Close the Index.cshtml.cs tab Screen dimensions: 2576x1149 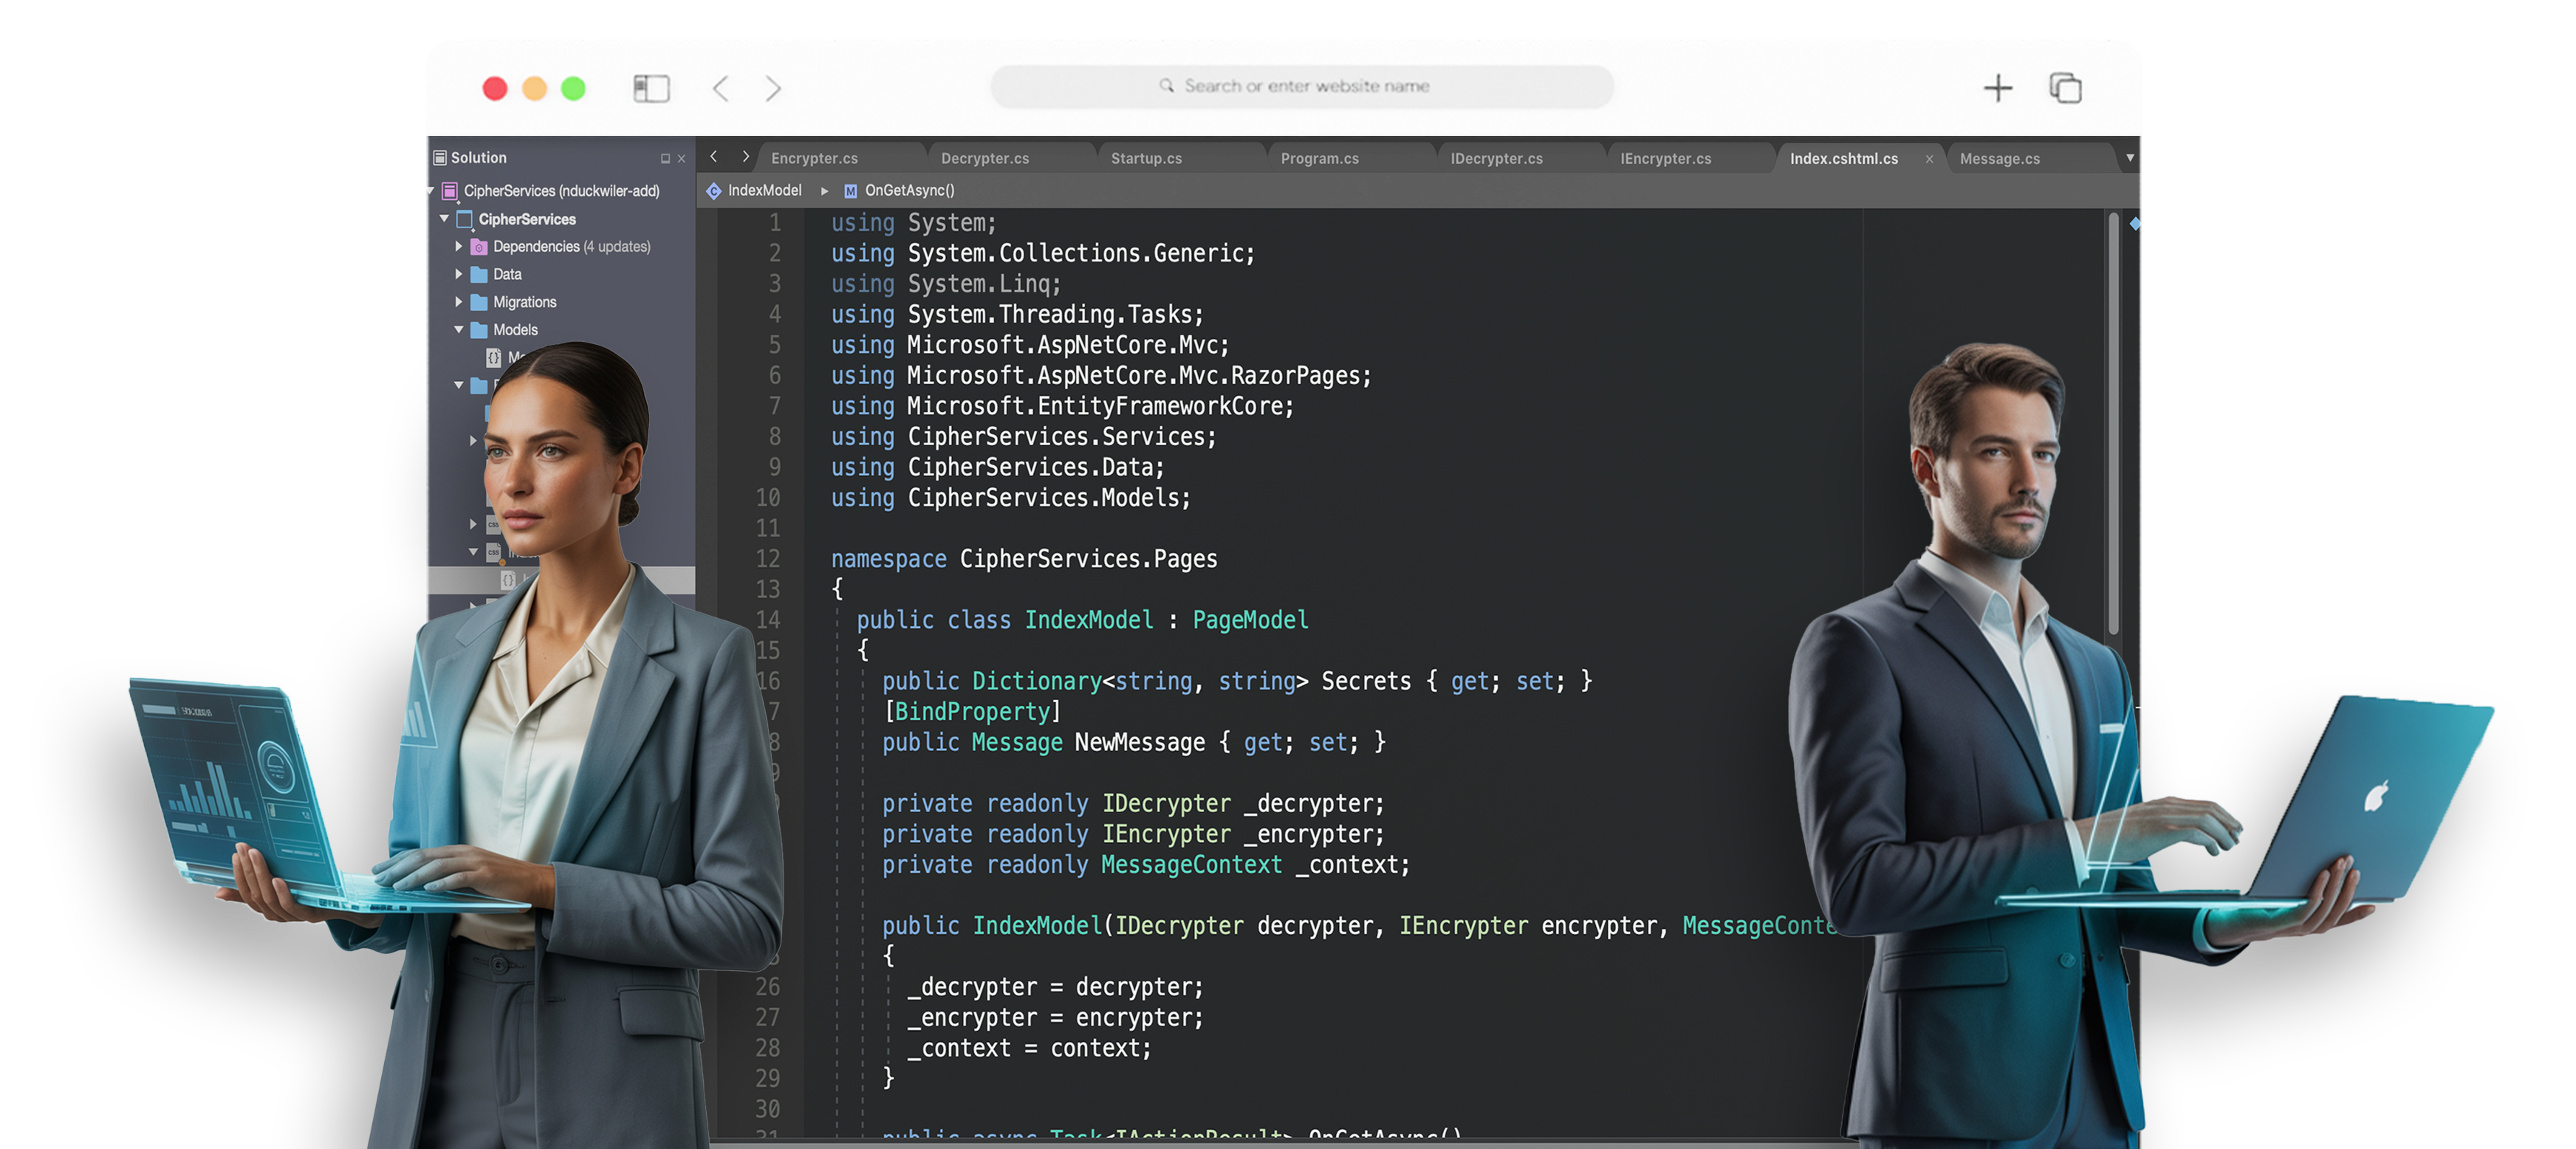(1929, 159)
